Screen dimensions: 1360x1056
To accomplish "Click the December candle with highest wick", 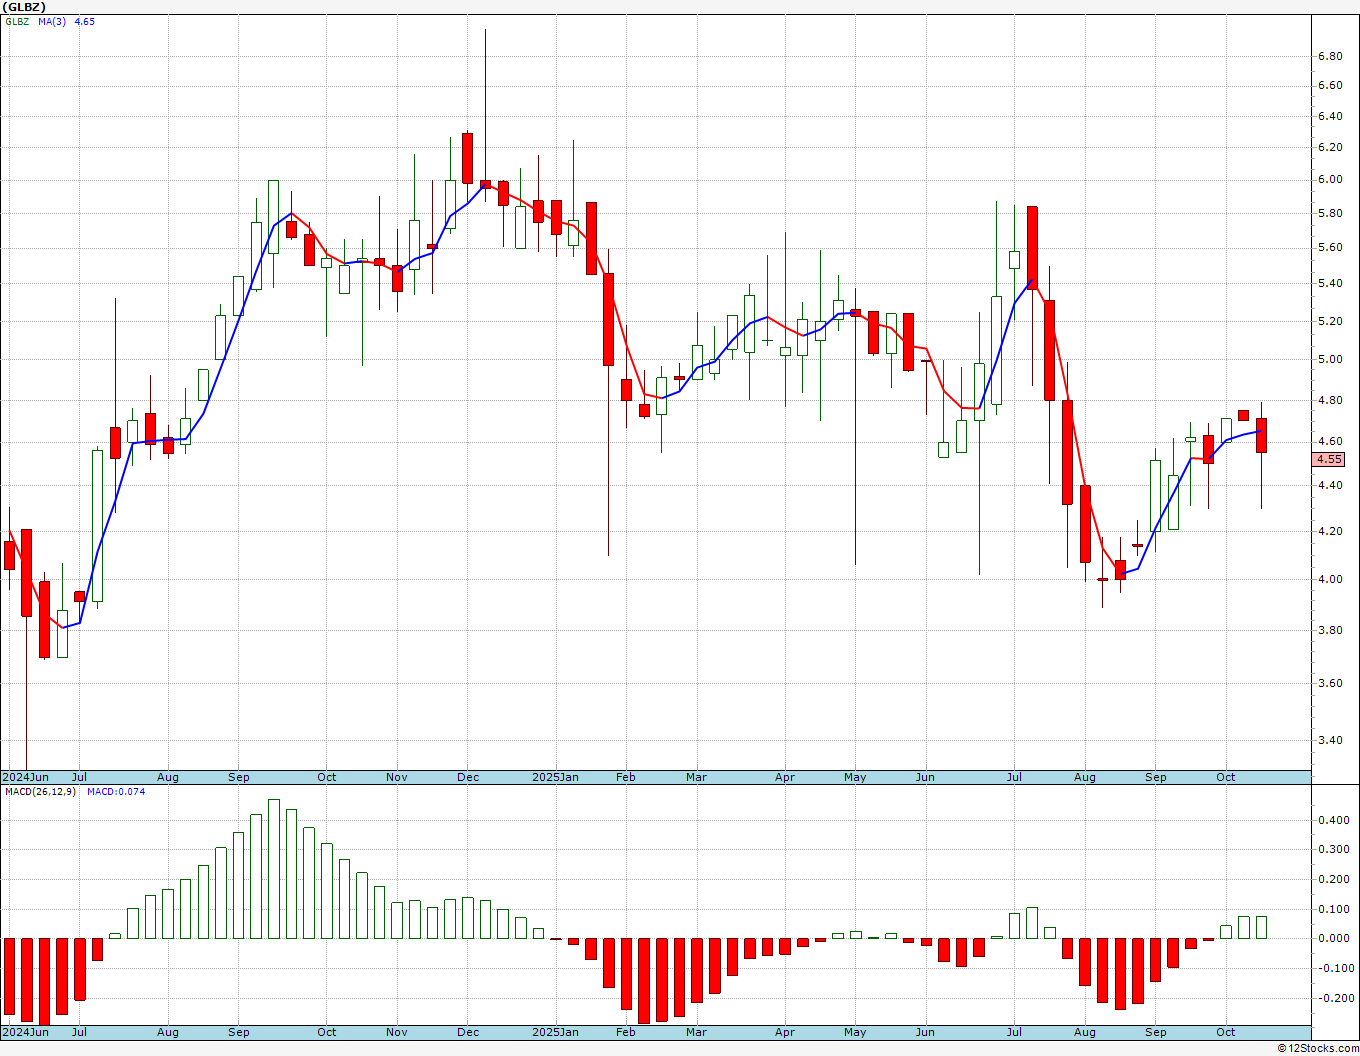I will pyautogui.click(x=485, y=115).
